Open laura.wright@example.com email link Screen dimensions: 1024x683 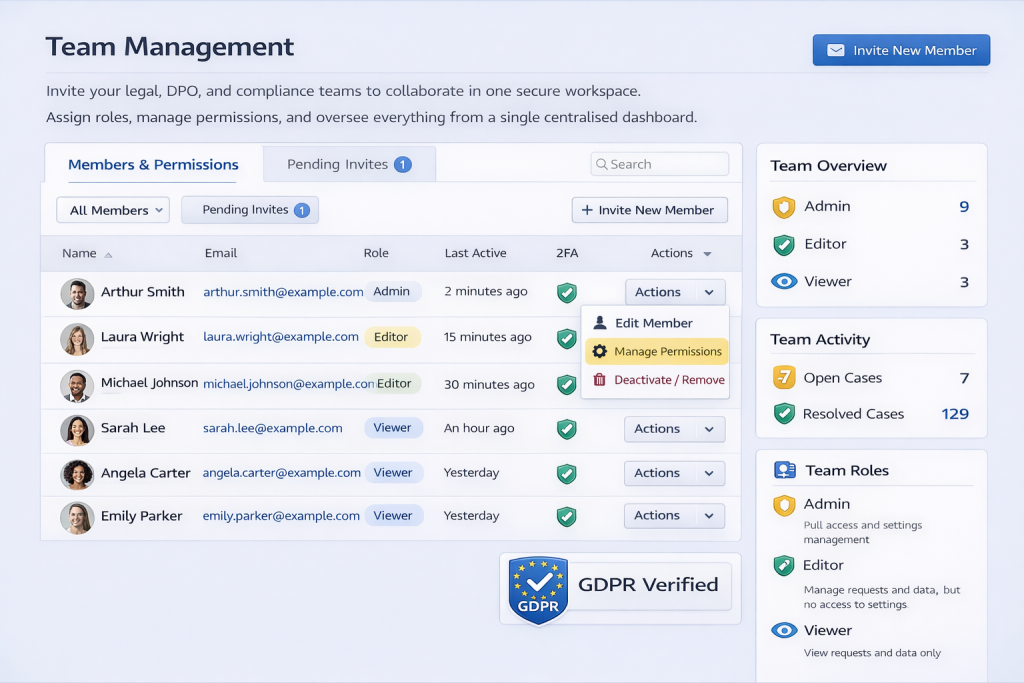[x=281, y=337]
